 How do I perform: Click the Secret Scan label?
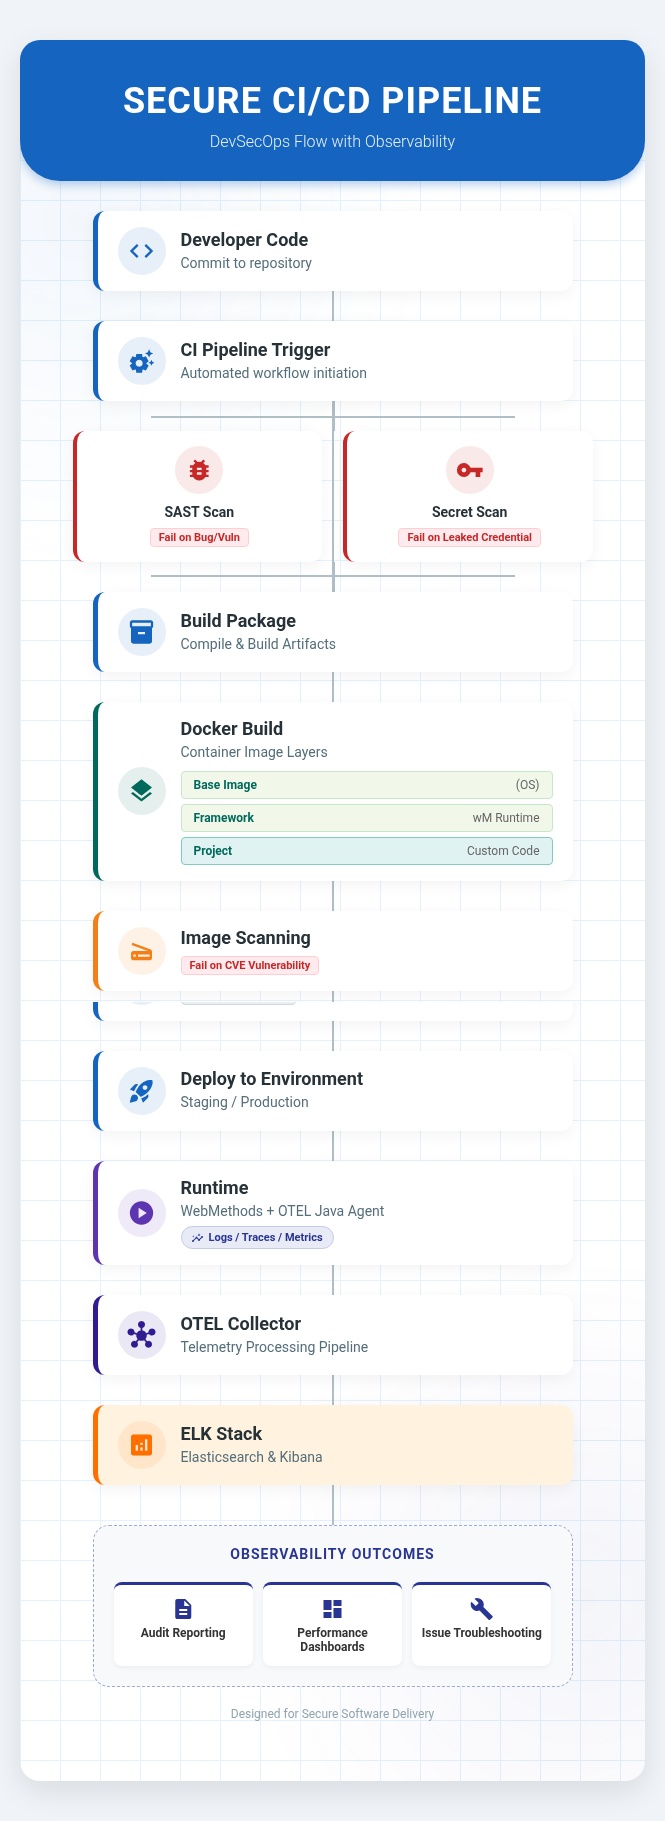[x=470, y=512]
